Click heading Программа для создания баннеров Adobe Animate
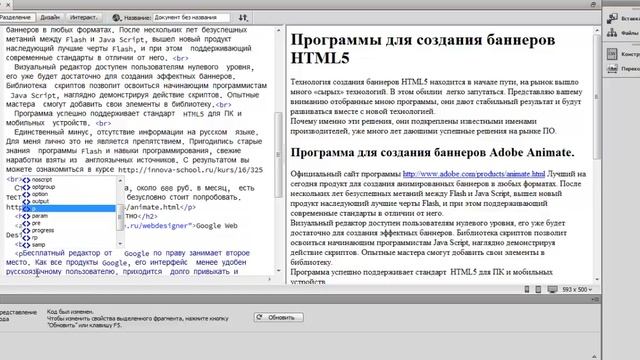The height and width of the screenshot is (360, 640). (x=432, y=152)
